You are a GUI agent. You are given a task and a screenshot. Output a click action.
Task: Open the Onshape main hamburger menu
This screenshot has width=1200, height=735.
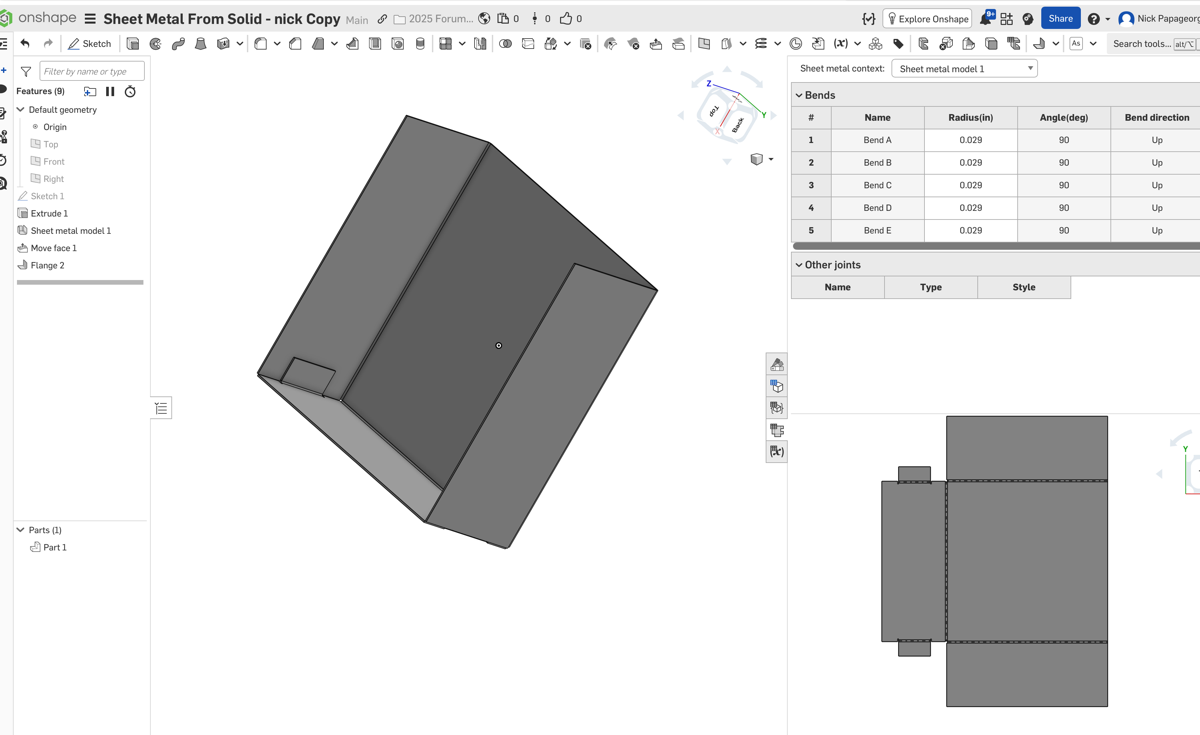point(90,19)
